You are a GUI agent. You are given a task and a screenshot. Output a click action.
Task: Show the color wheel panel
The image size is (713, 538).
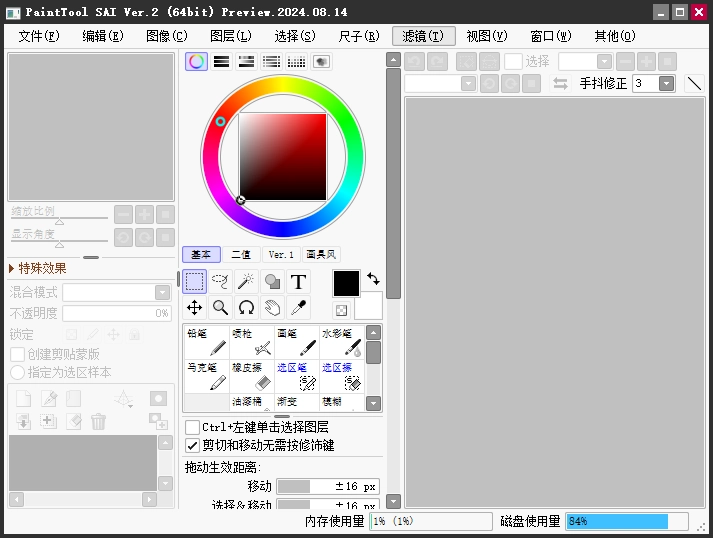coord(196,61)
